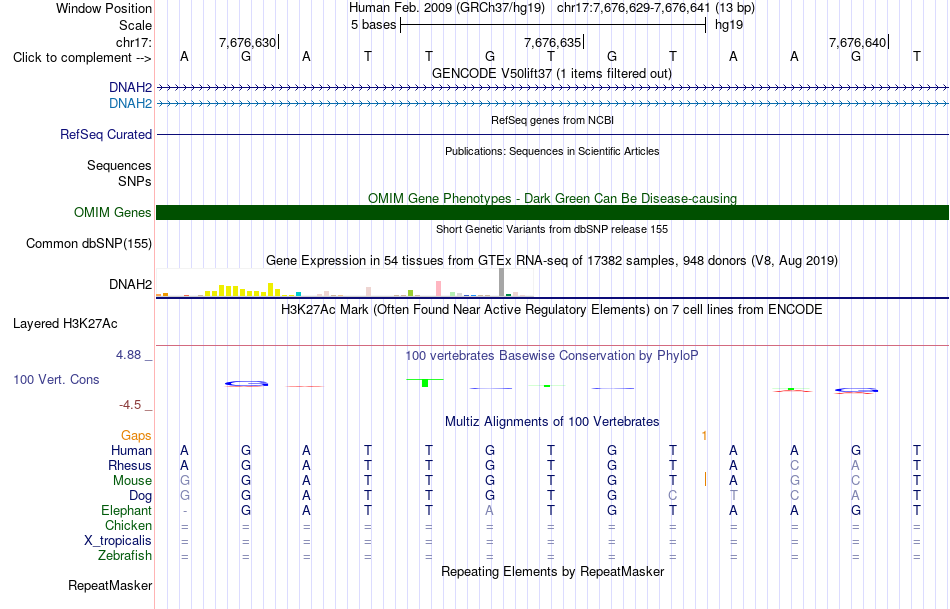Open 'Publications: Sequences in Scientific Articles' title
The width and height of the screenshot is (950, 609).
(x=552, y=151)
